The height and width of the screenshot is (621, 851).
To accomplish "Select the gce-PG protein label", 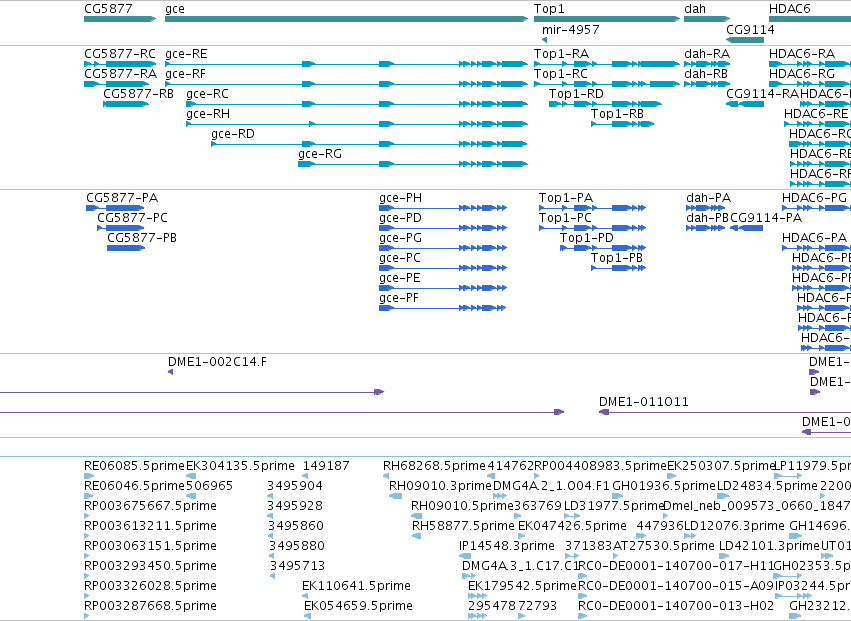I will (401, 239).
